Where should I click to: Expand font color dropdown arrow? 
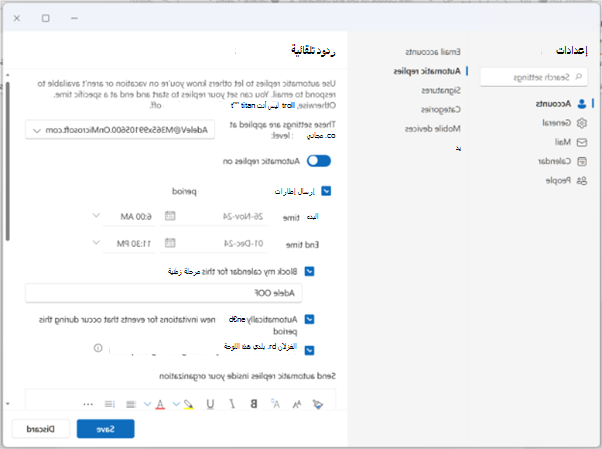tap(147, 404)
